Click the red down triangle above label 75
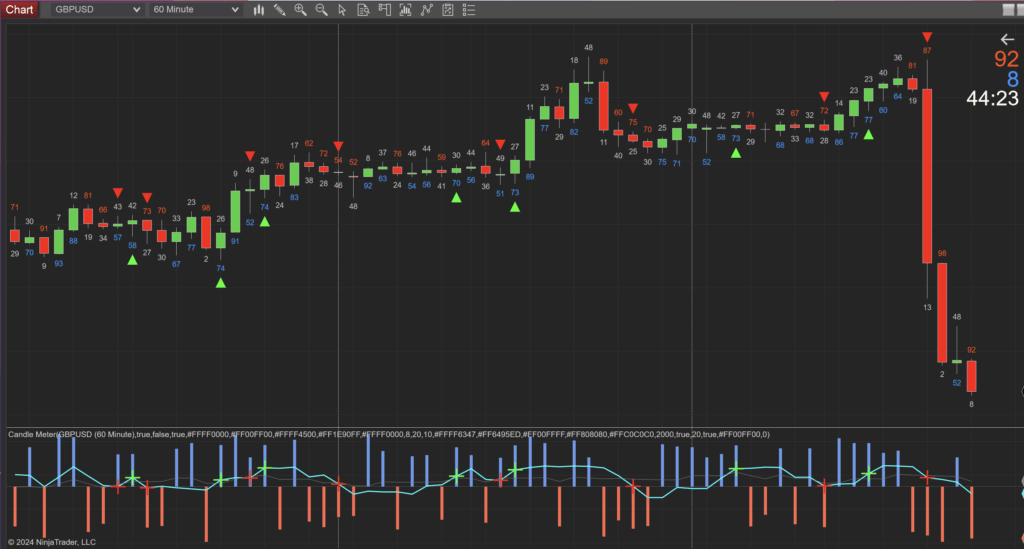Viewport: 1024px width, 549px height. pos(633,108)
